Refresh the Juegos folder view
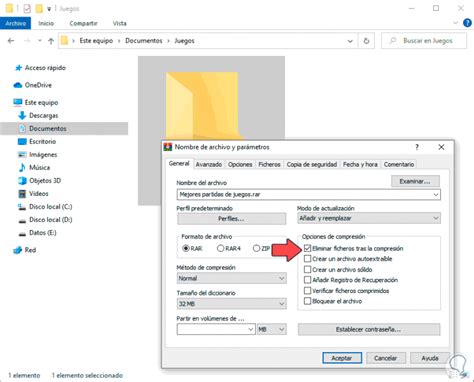 (x=366, y=41)
